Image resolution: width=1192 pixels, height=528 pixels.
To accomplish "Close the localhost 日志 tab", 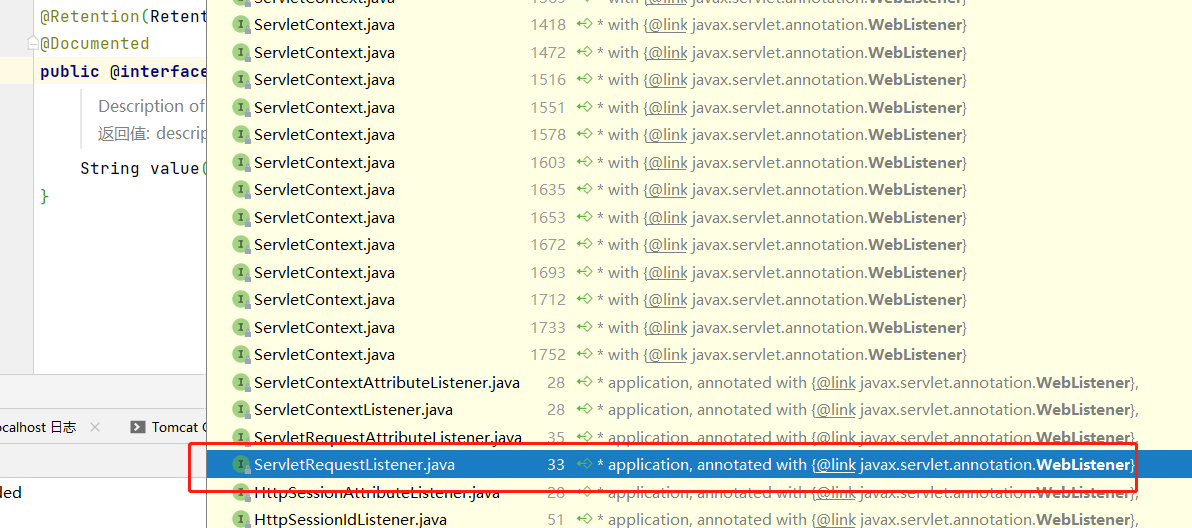I will coord(95,427).
